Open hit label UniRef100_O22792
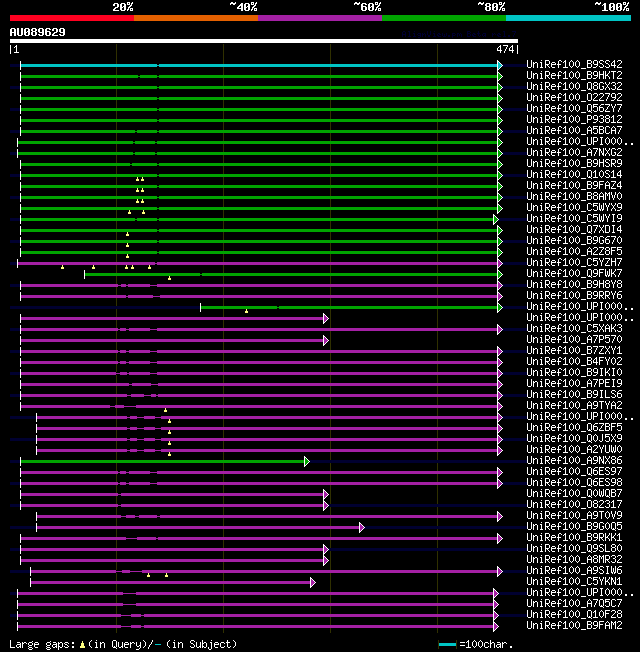Viewport: 640px width, 652px height. tap(574, 97)
